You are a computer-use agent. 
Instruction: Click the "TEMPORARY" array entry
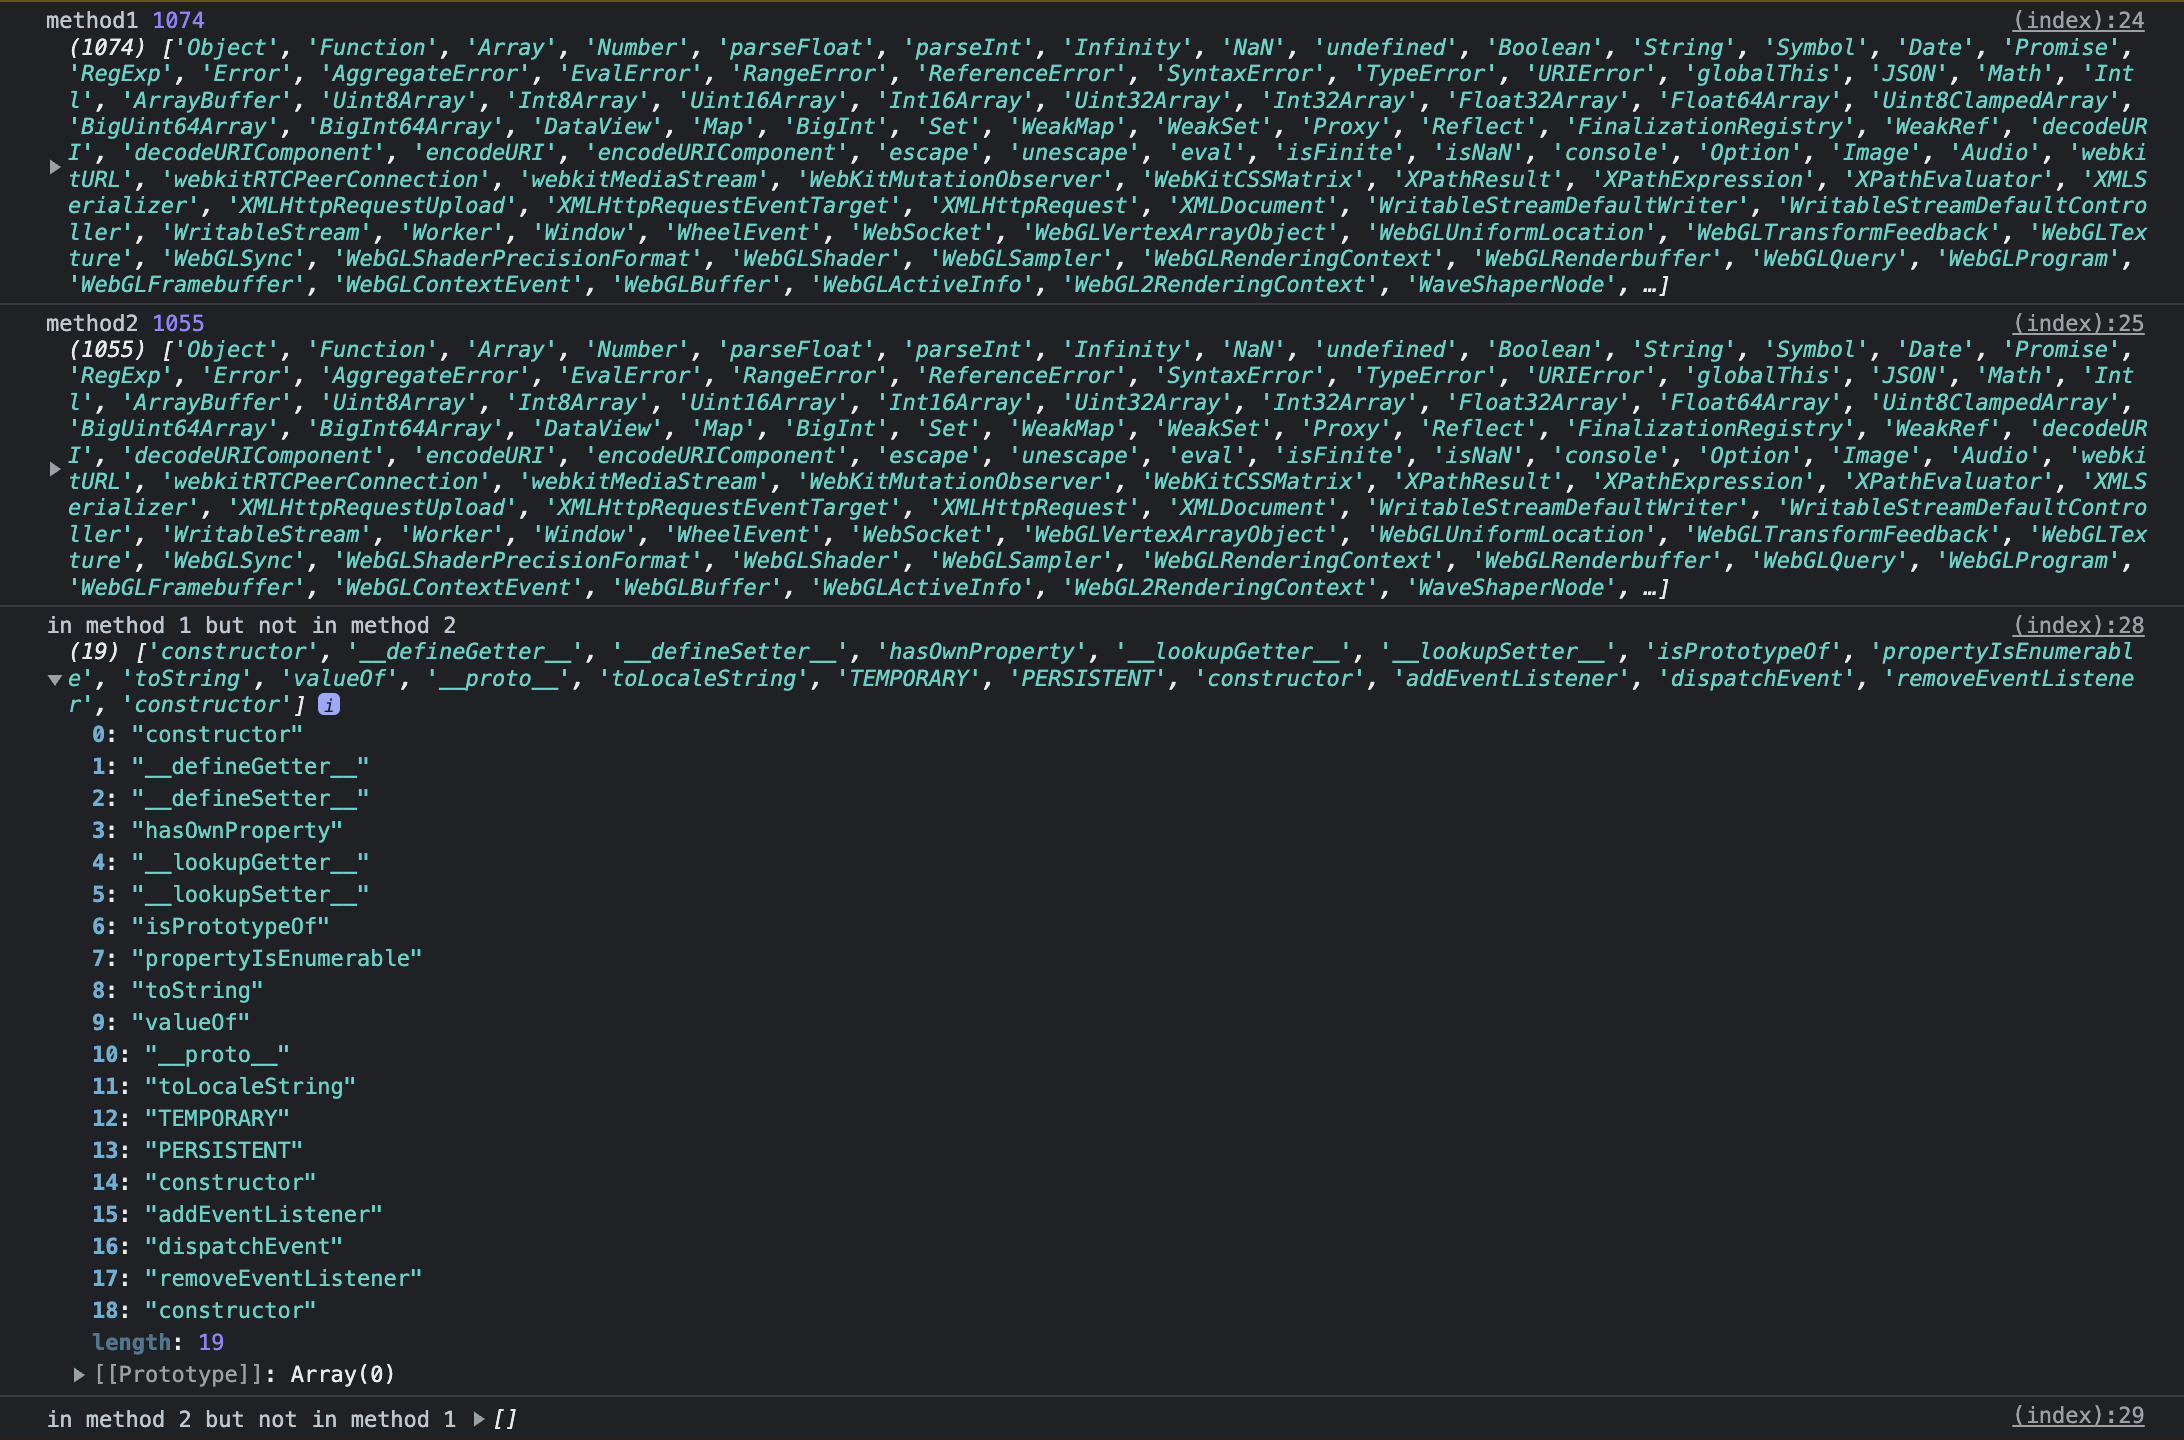pos(216,1118)
